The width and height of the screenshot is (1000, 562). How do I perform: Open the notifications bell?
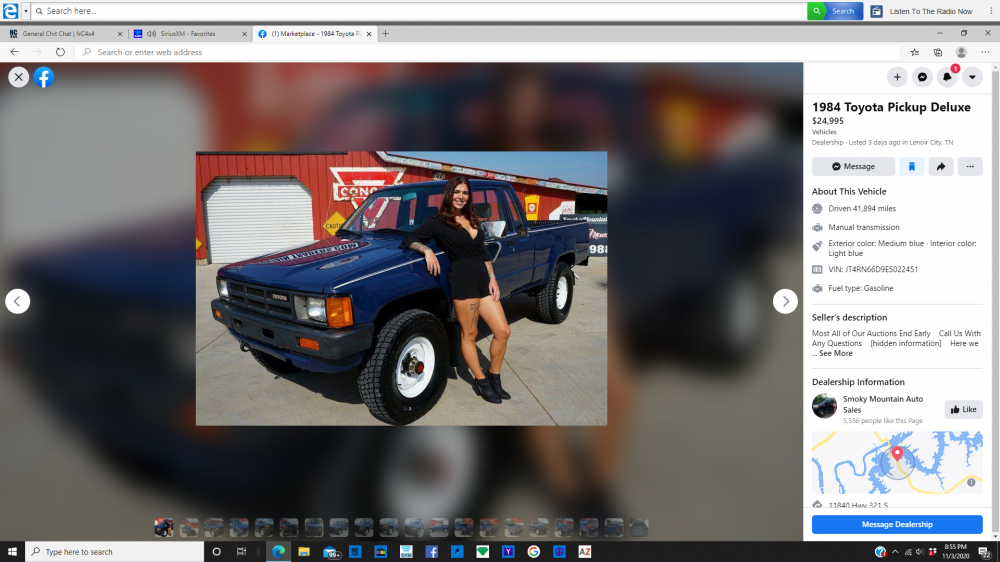tap(947, 77)
